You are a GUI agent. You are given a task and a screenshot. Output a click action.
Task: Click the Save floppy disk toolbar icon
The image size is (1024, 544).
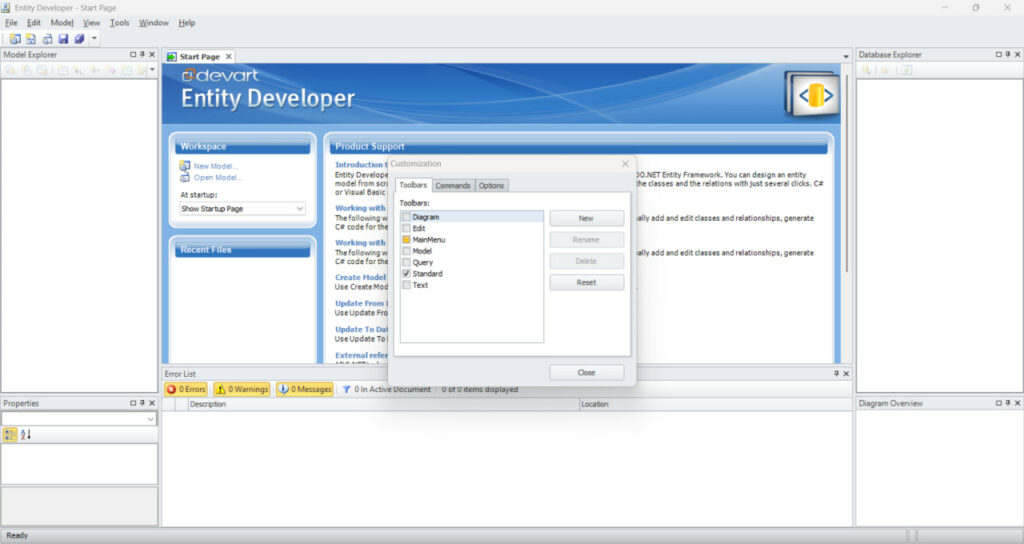tap(63, 39)
